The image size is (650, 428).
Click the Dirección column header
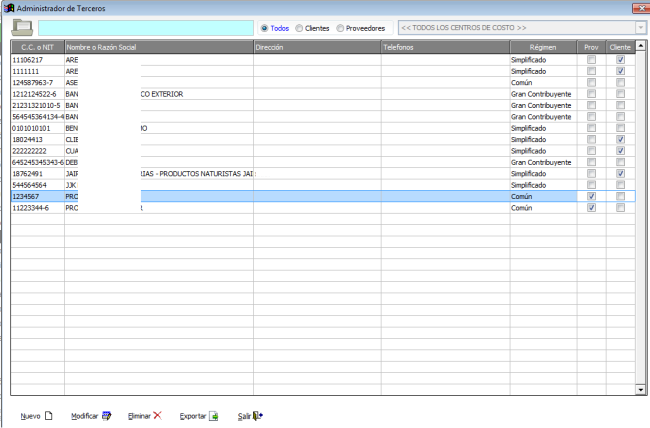317,47
